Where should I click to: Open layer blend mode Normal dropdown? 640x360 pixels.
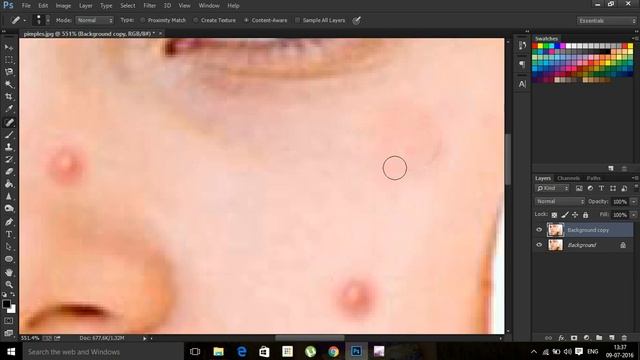[560, 201]
